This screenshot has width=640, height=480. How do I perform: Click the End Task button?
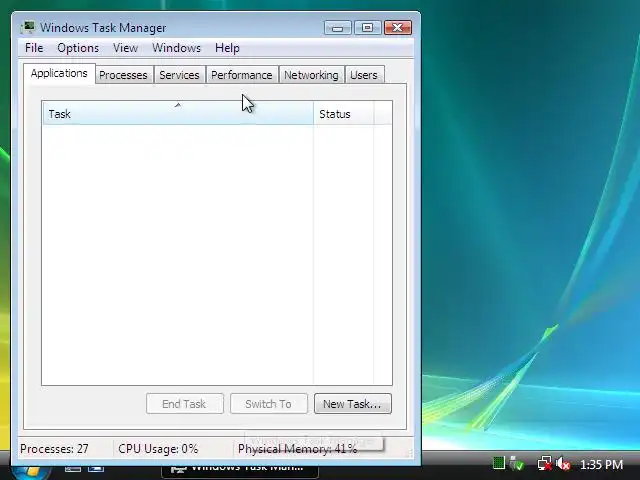[184, 404]
